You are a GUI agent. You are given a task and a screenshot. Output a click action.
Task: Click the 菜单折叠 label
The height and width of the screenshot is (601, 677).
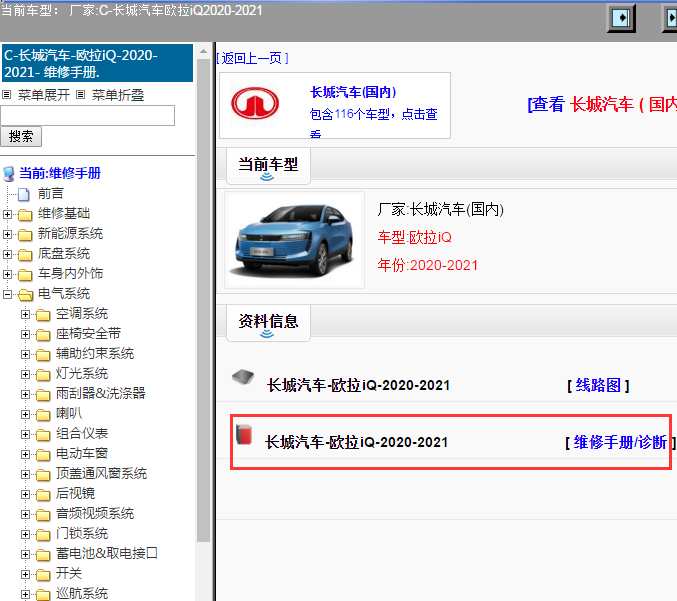[117, 95]
